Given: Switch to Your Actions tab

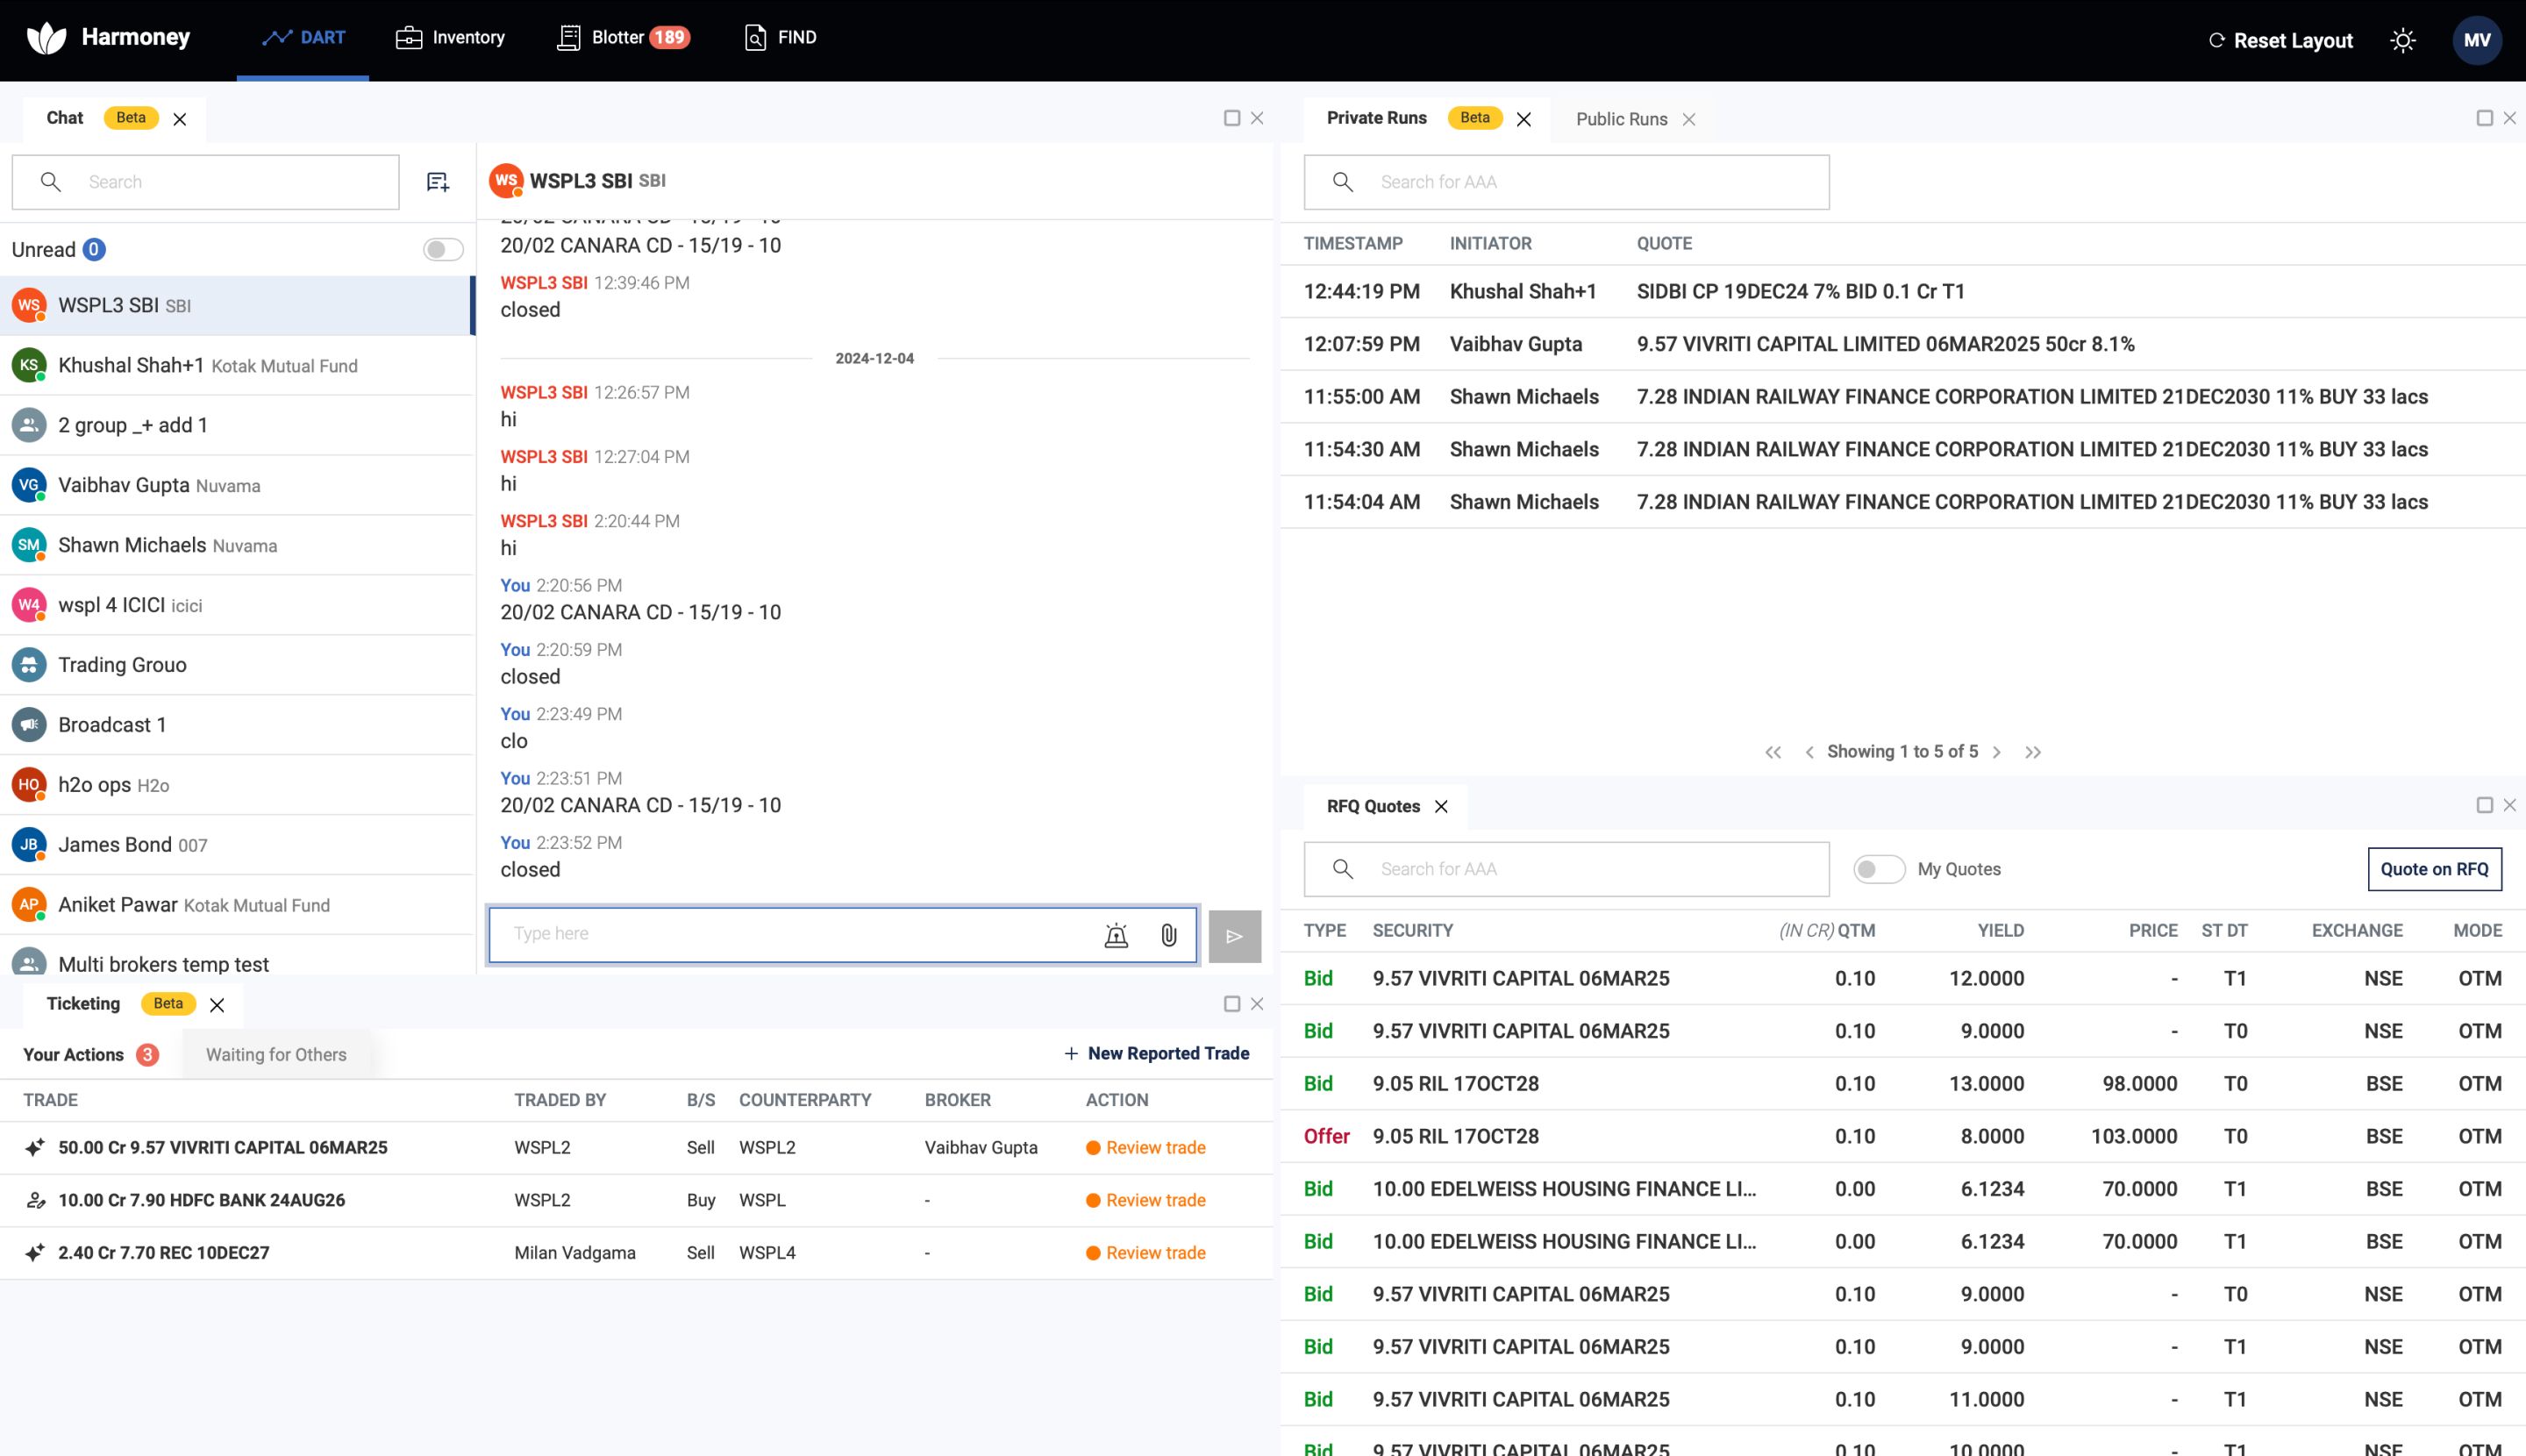Looking at the screenshot, I should tap(90, 1054).
